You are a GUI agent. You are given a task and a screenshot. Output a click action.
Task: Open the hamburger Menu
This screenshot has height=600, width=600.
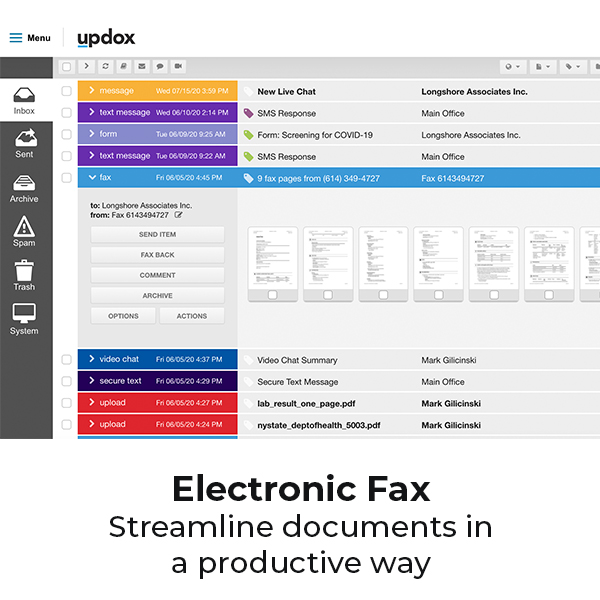[x=29, y=38]
